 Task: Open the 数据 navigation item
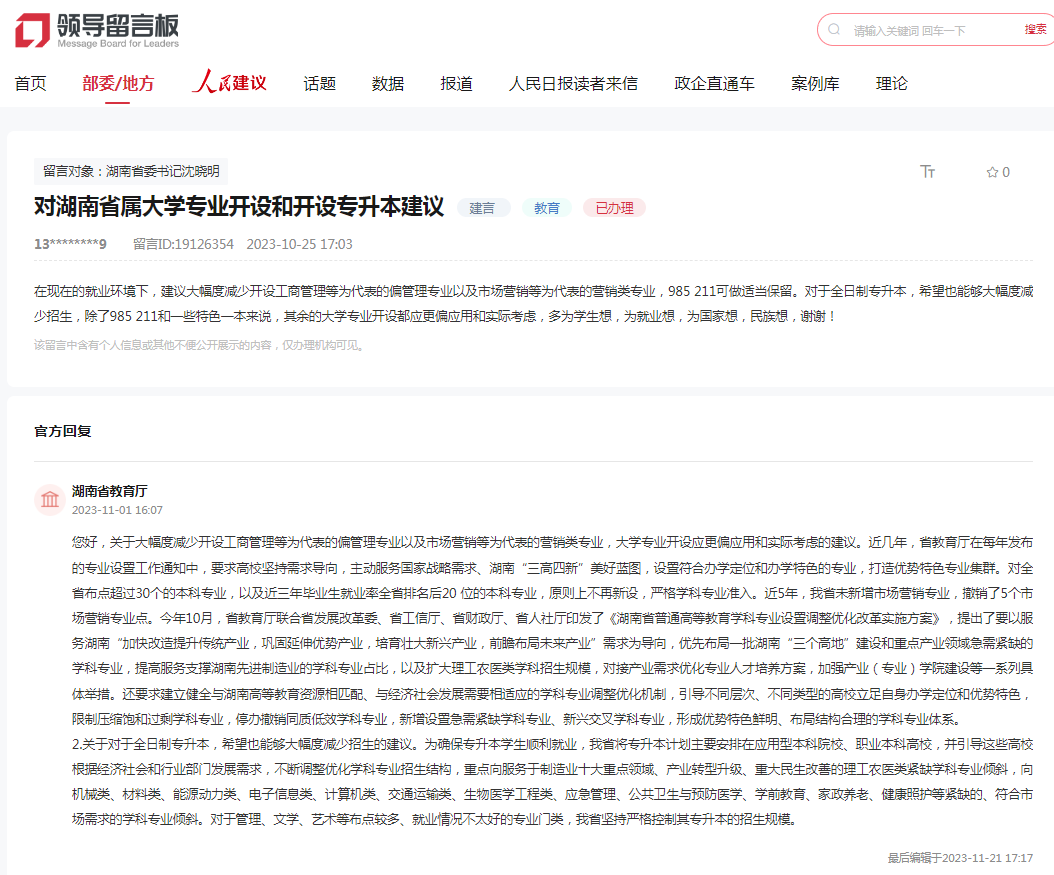click(x=388, y=84)
